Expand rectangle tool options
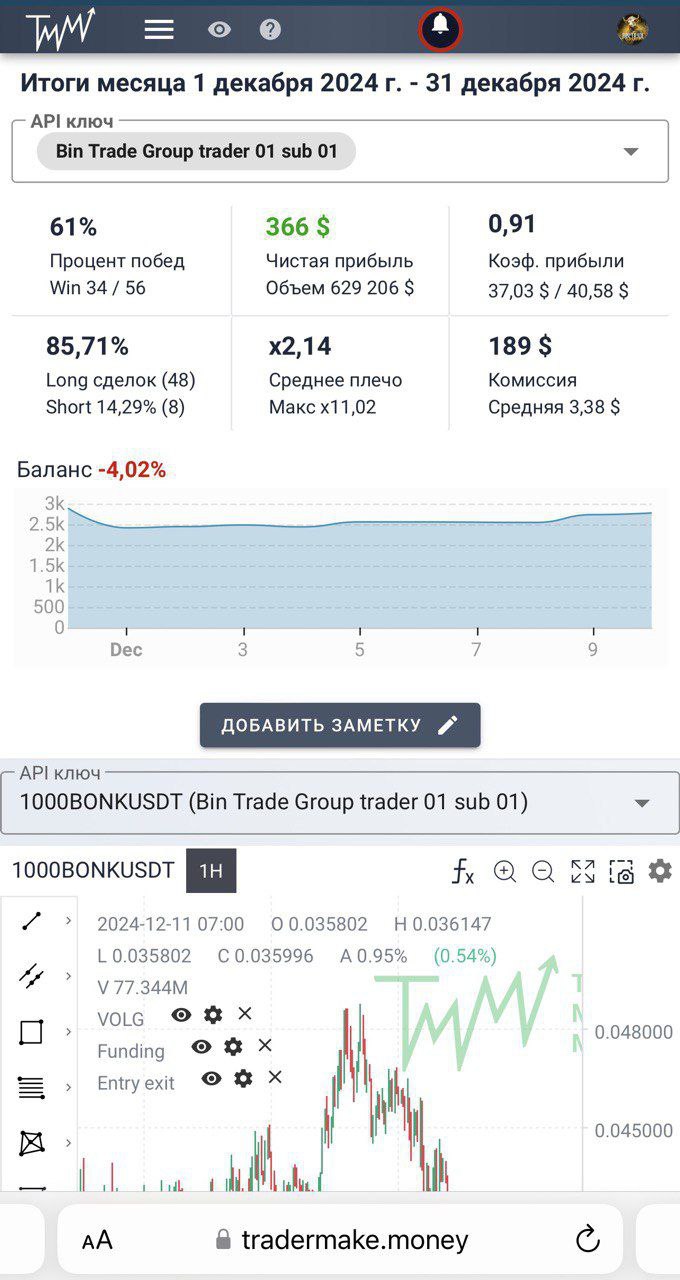Image resolution: width=680 pixels, height=1280 pixels. pos(68,1032)
